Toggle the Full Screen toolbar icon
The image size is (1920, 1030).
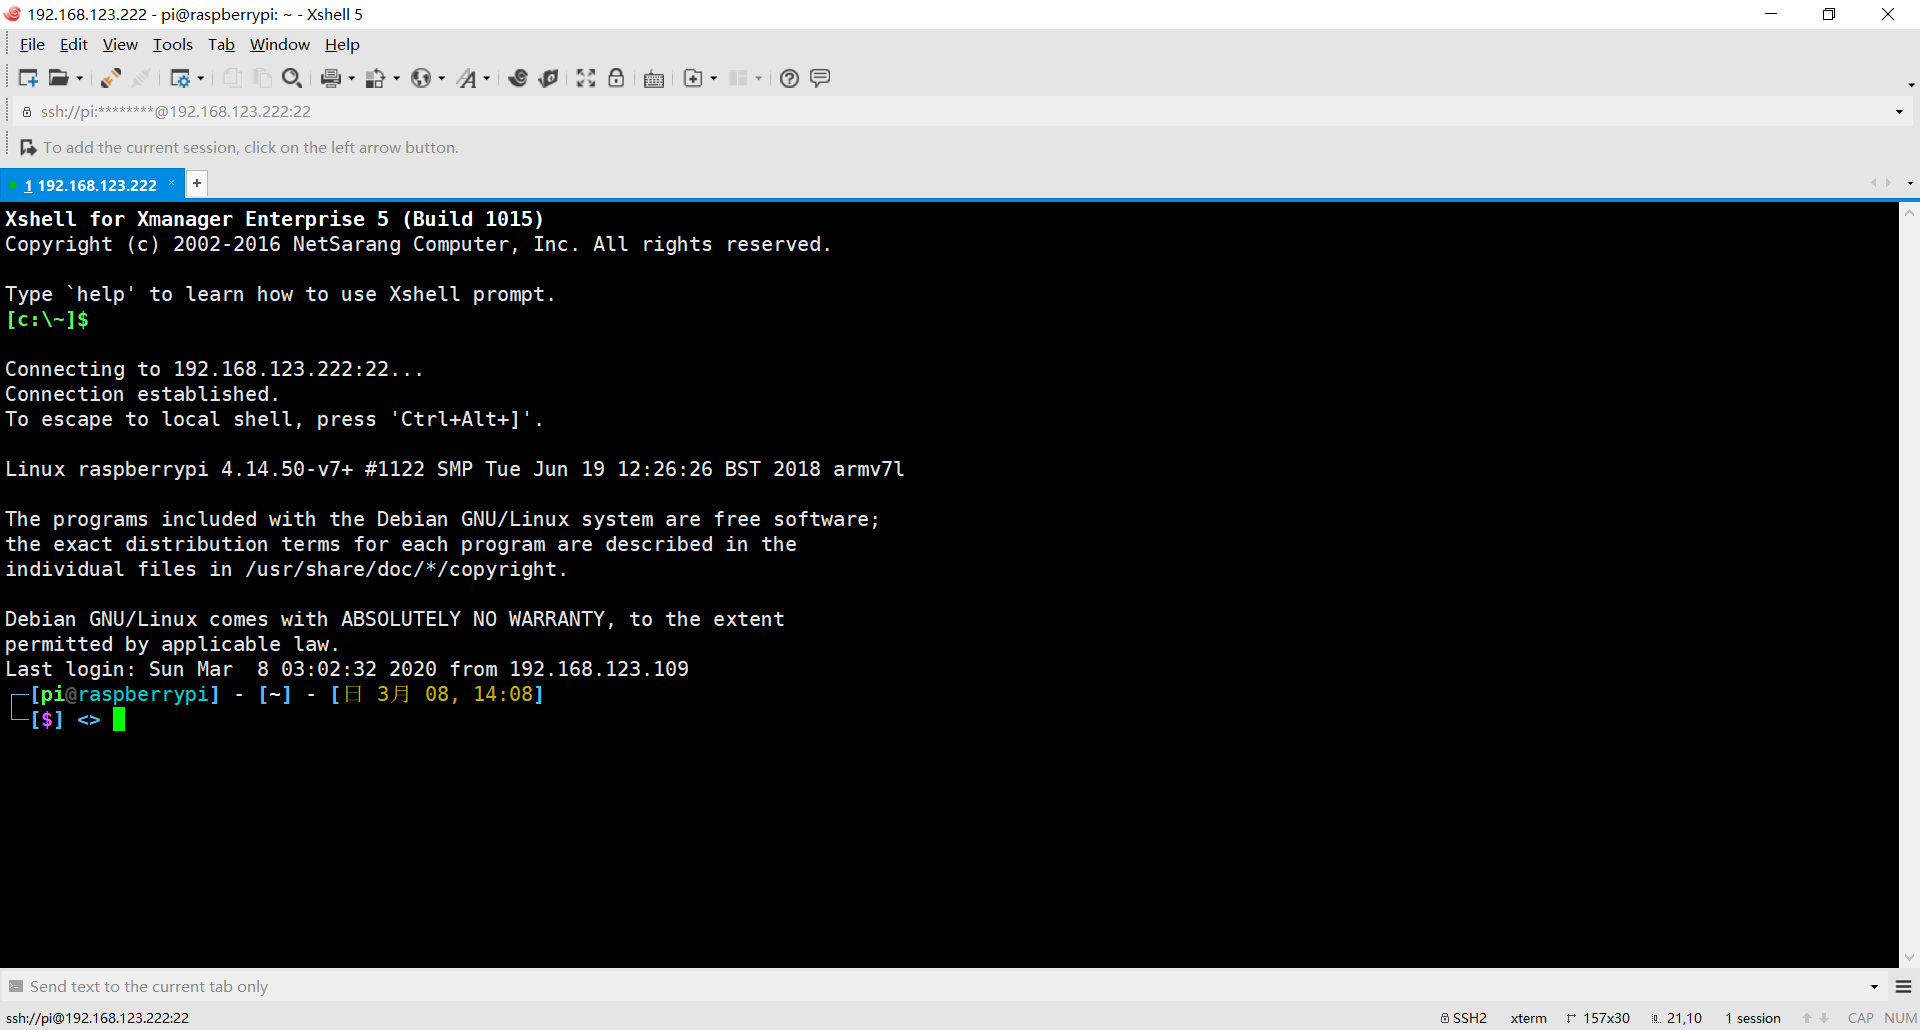pyautogui.click(x=586, y=78)
